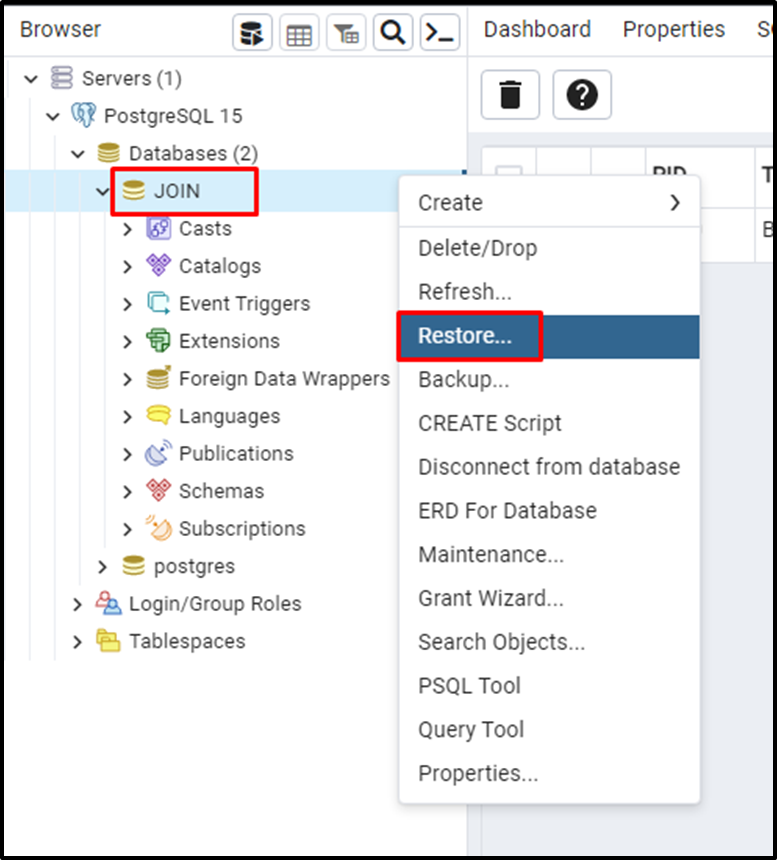This screenshot has height=860, width=777.
Task: Open help using the question mark button
Action: [582, 94]
